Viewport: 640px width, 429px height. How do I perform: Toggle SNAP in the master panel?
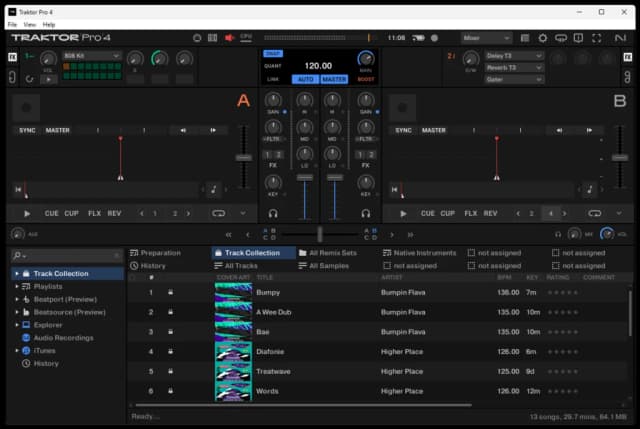click(x=273, y=53)
